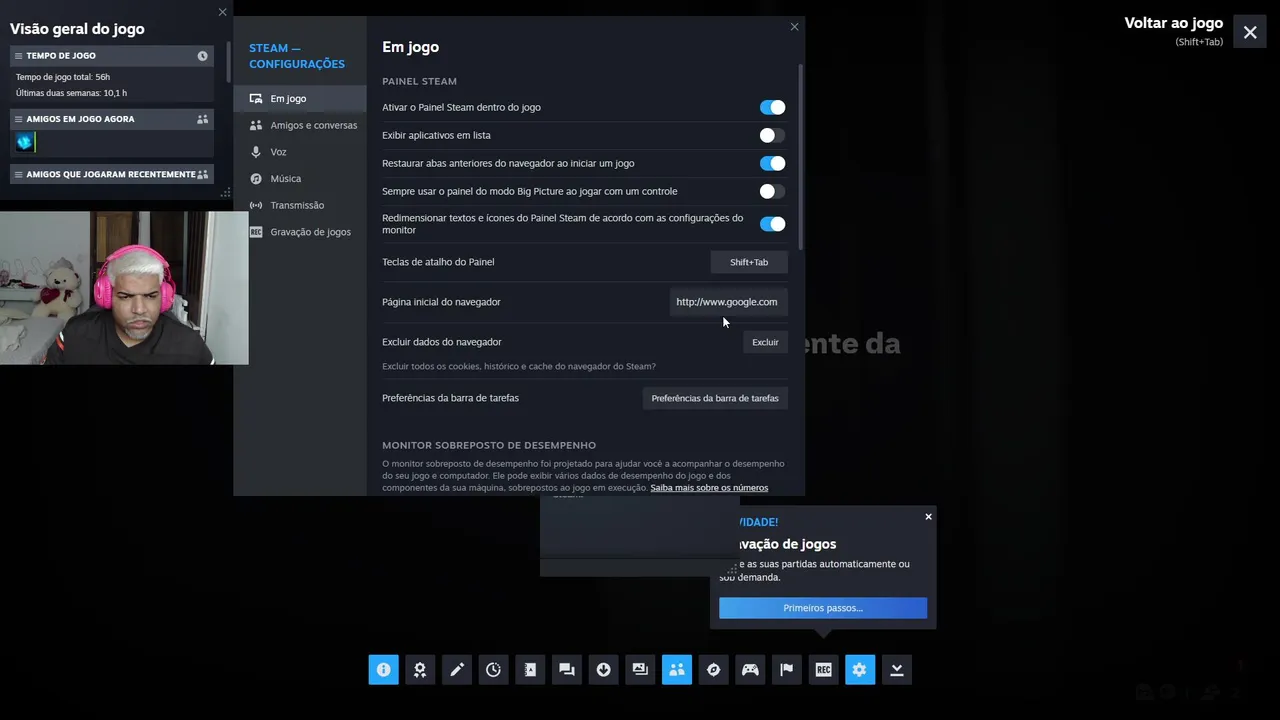Viewport: 1280px width, 720px height.
Task: Select Amigos e conversas settings category
Action: point(300,125)
